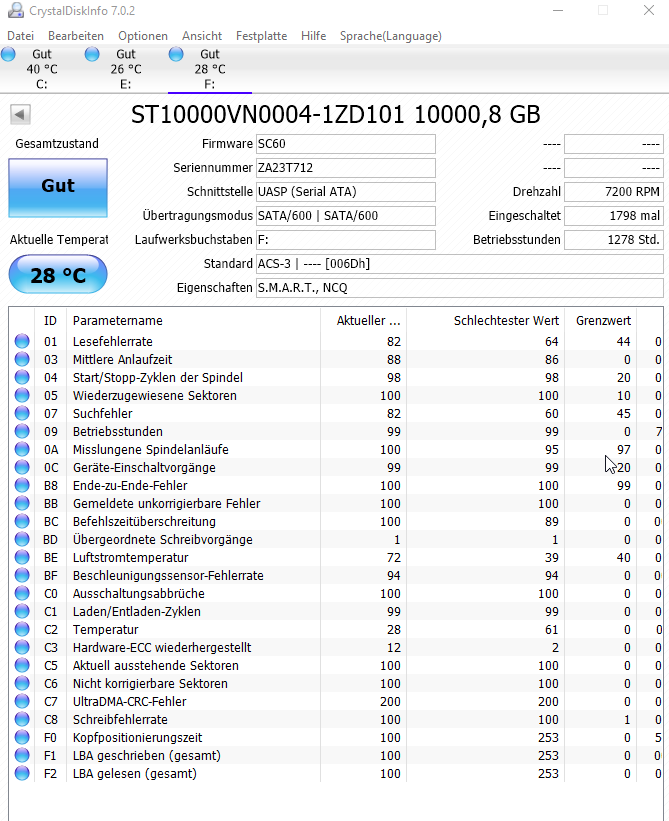Viewport: 669px width, 821px height.
Task: Click the status dot for Ende-zu-Ende-Fehler
Action: [22, 485]
